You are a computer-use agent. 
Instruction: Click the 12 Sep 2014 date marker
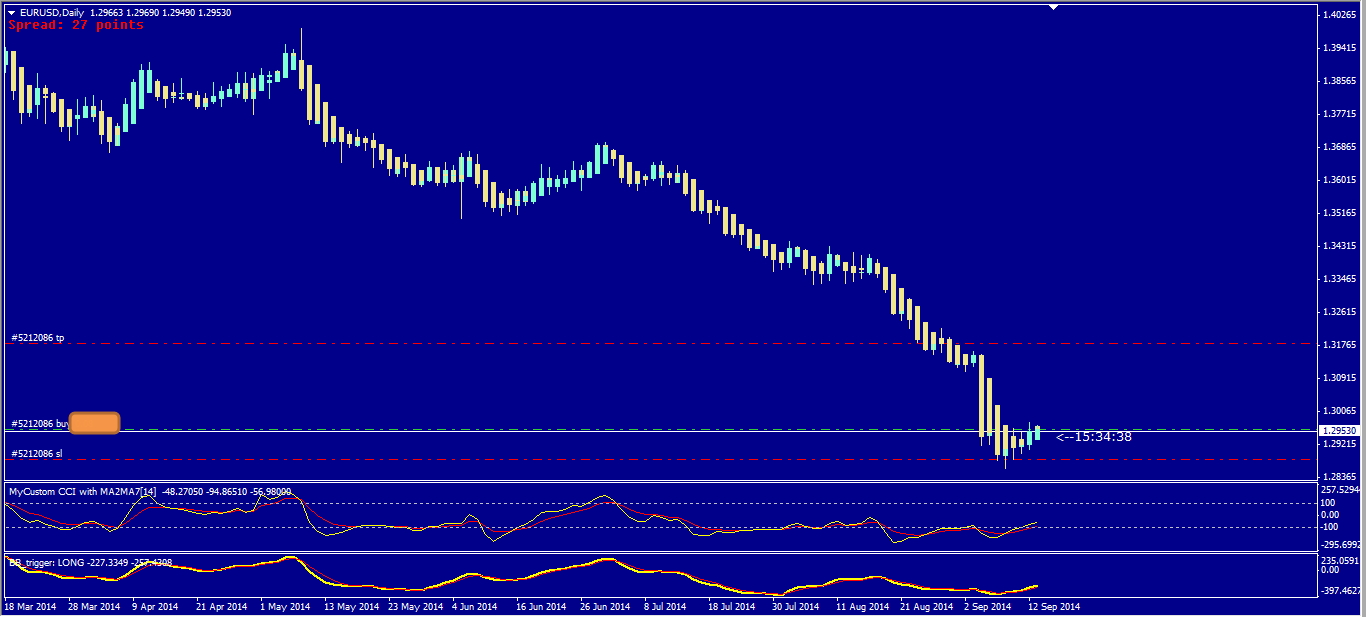(1053, 607)
